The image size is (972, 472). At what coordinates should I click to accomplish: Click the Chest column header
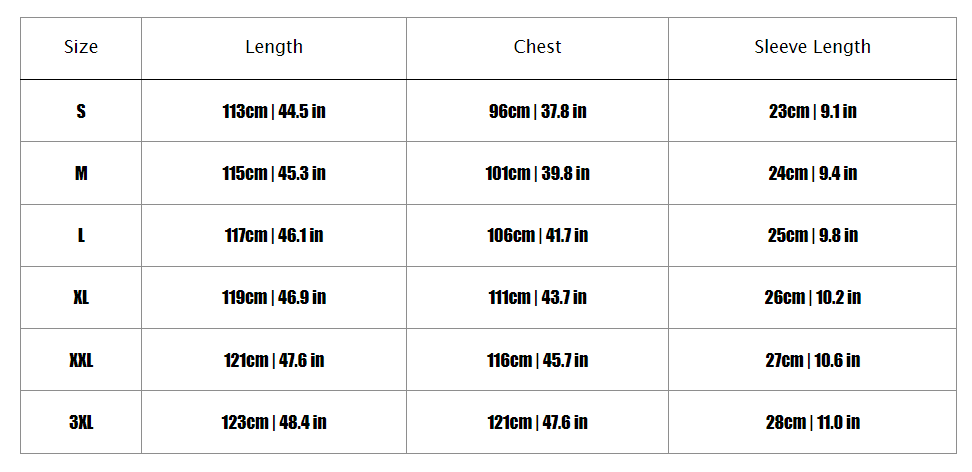[537, 47]
